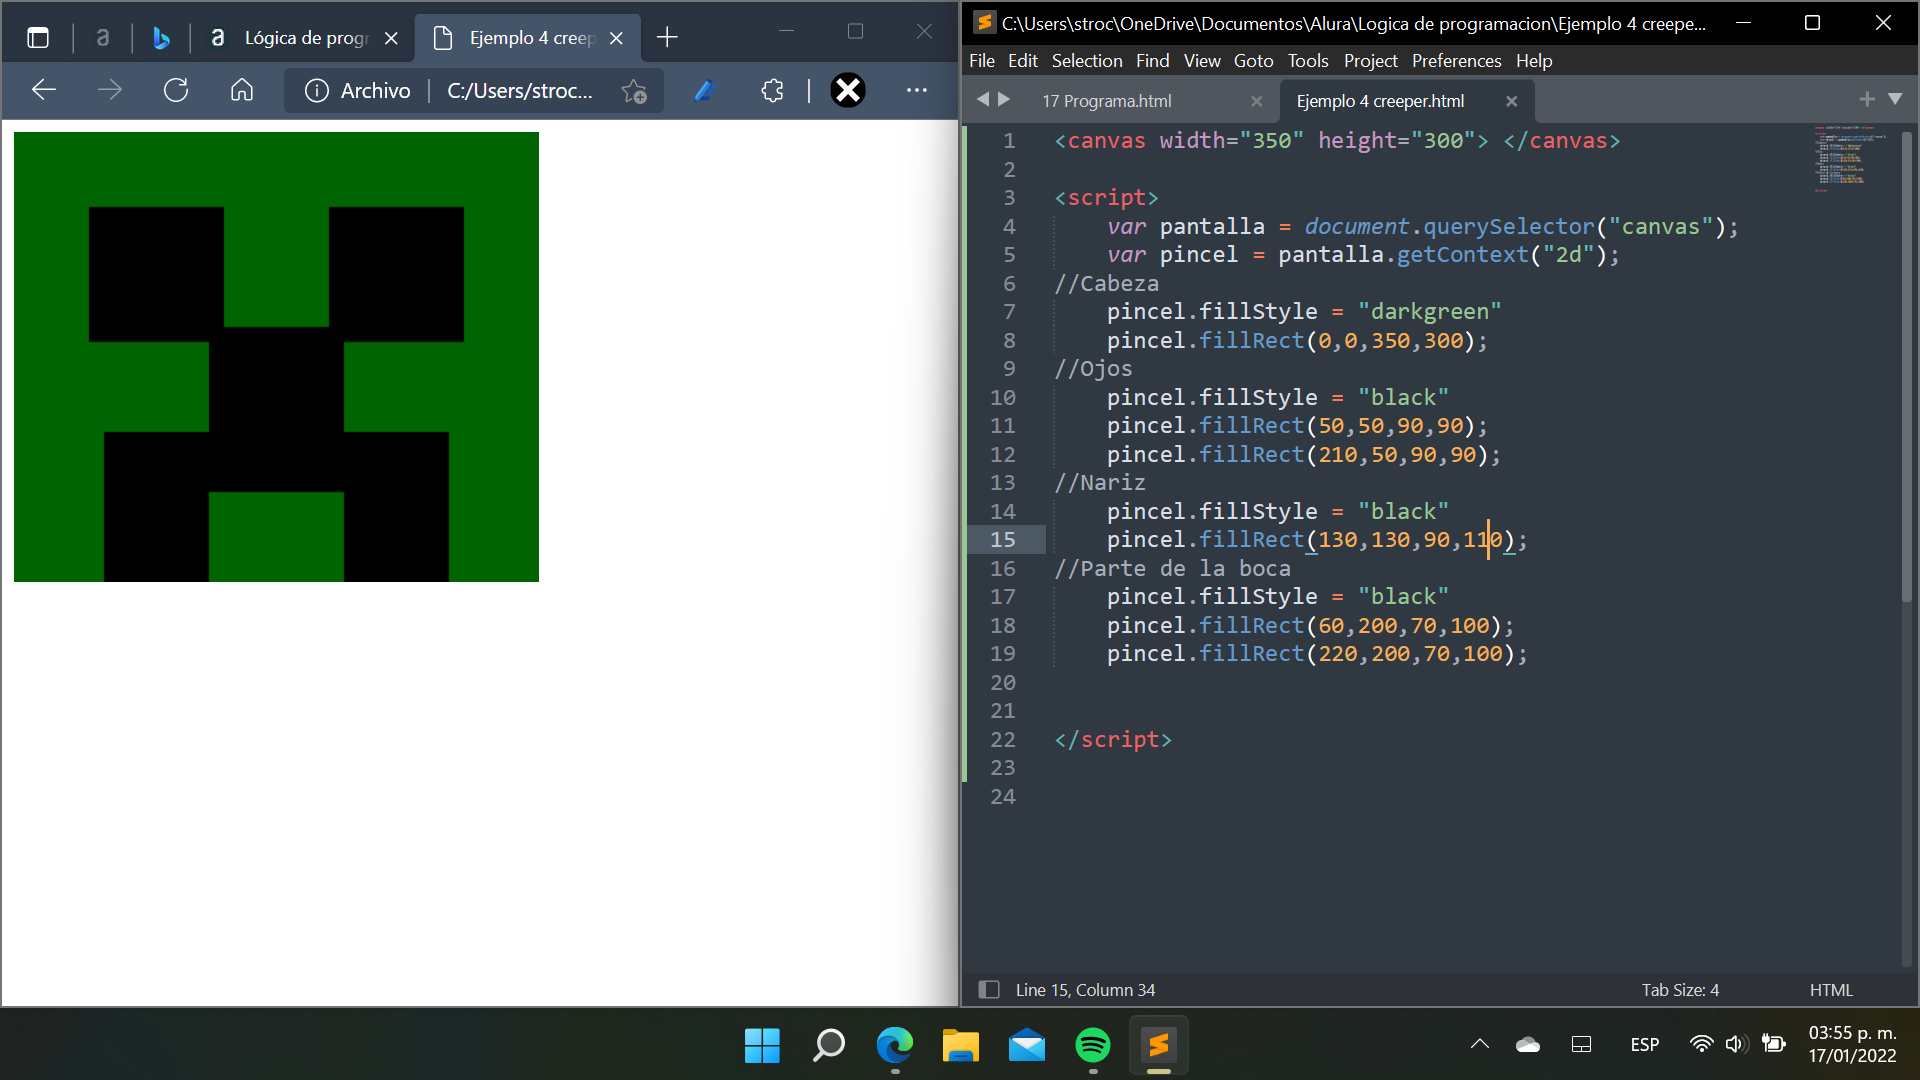
Task: Change the HTML syntax selector
Action: [x=1831, y=990]
